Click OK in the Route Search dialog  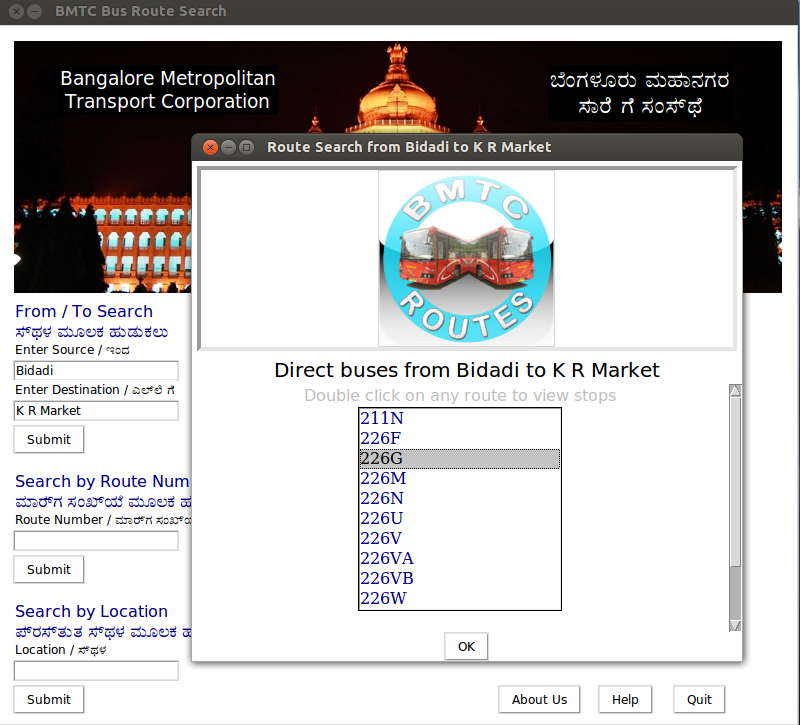466,646
